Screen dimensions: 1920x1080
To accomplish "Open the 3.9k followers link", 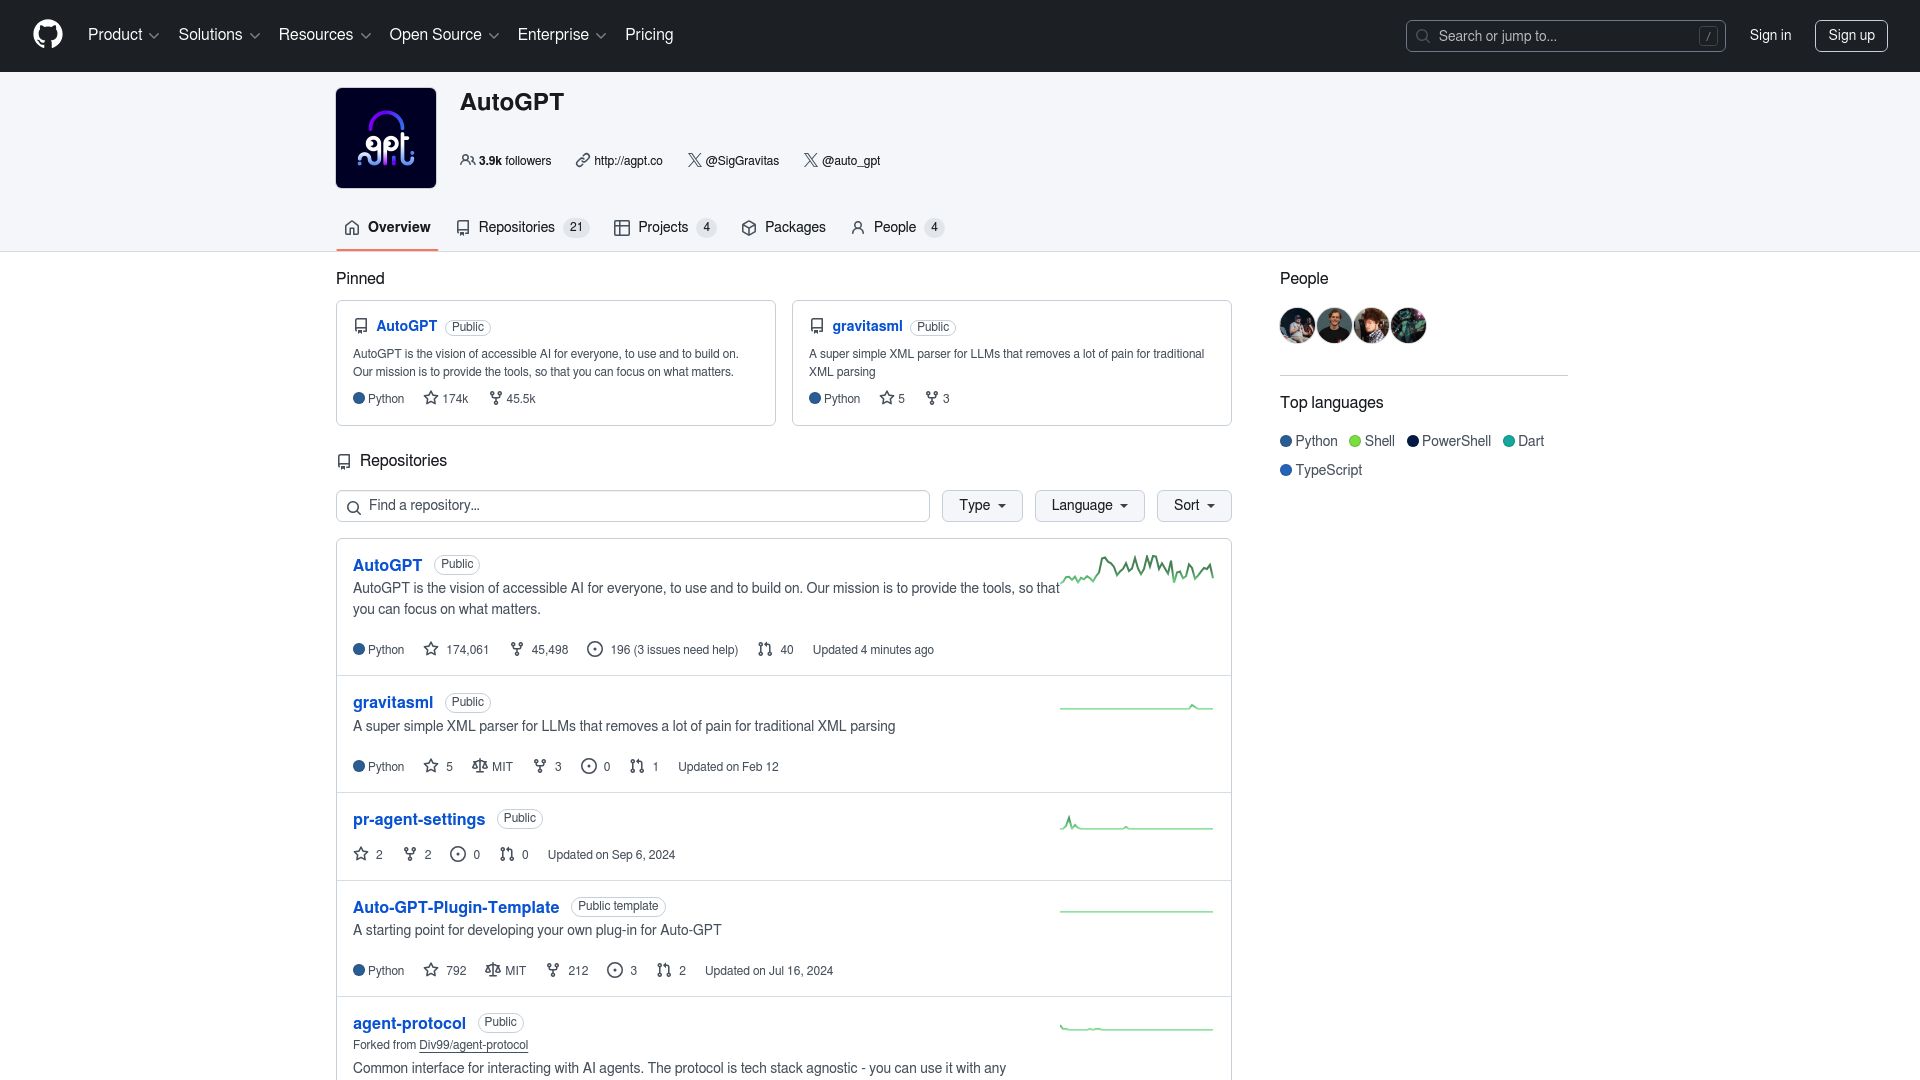I will coord(506,161).
